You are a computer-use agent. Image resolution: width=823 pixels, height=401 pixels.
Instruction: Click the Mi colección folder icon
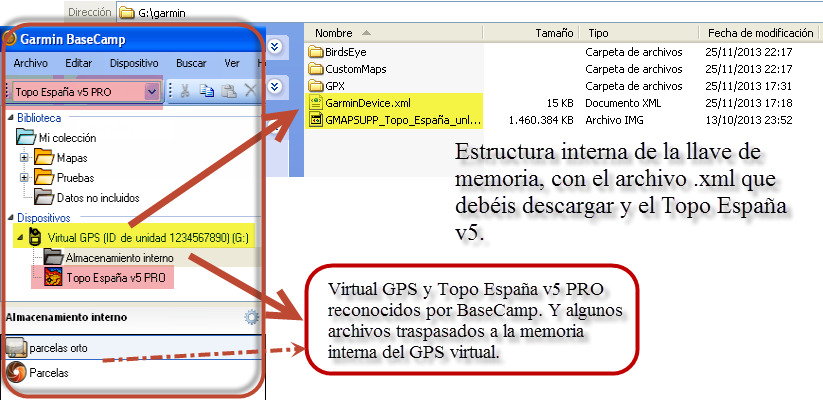26,138
